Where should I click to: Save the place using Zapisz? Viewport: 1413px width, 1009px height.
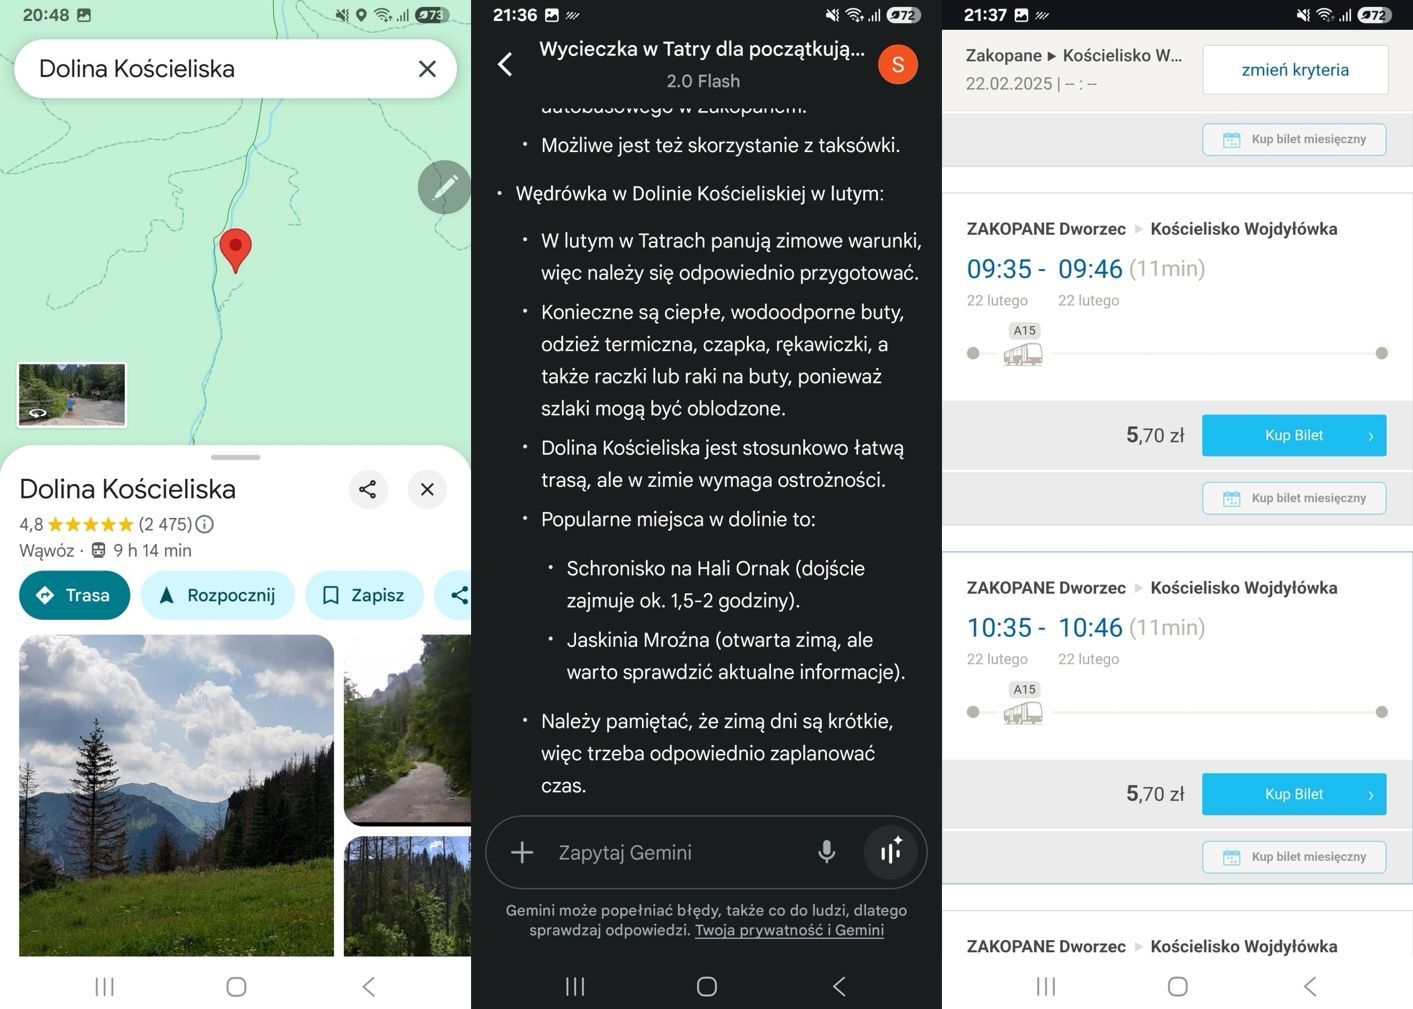click(x=364, y=595)
